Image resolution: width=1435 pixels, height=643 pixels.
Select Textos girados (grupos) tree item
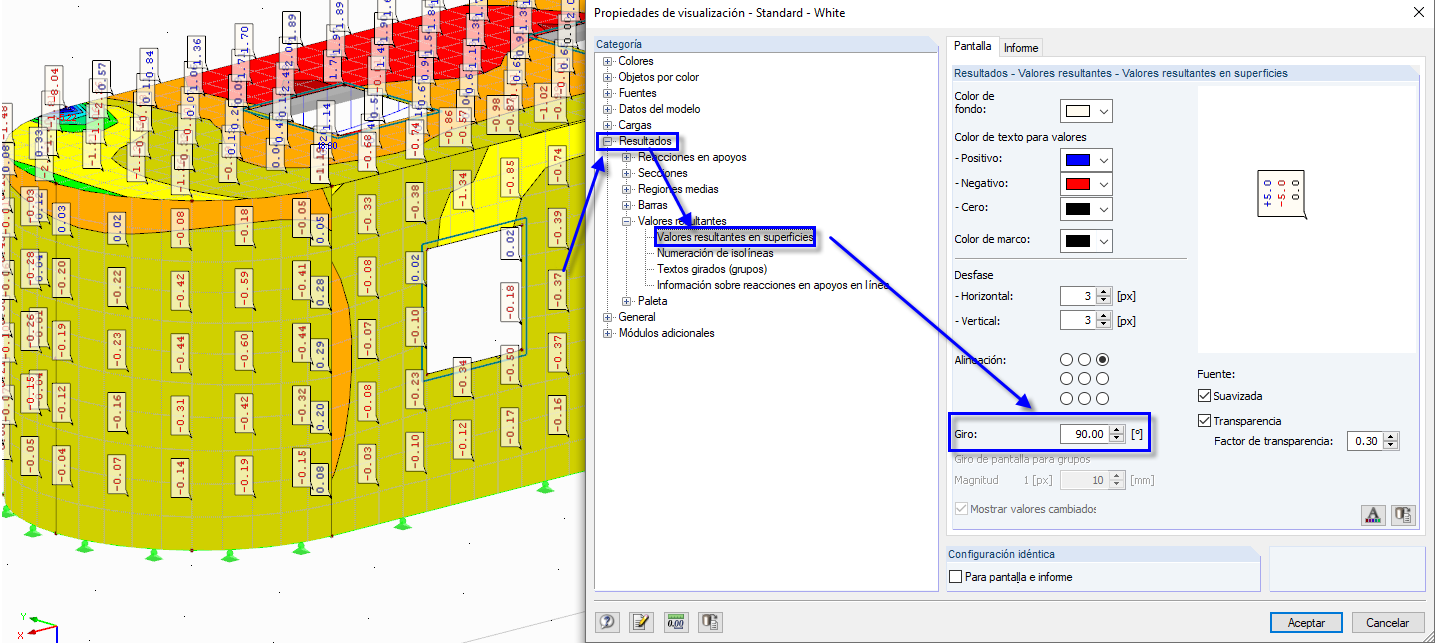712,269
